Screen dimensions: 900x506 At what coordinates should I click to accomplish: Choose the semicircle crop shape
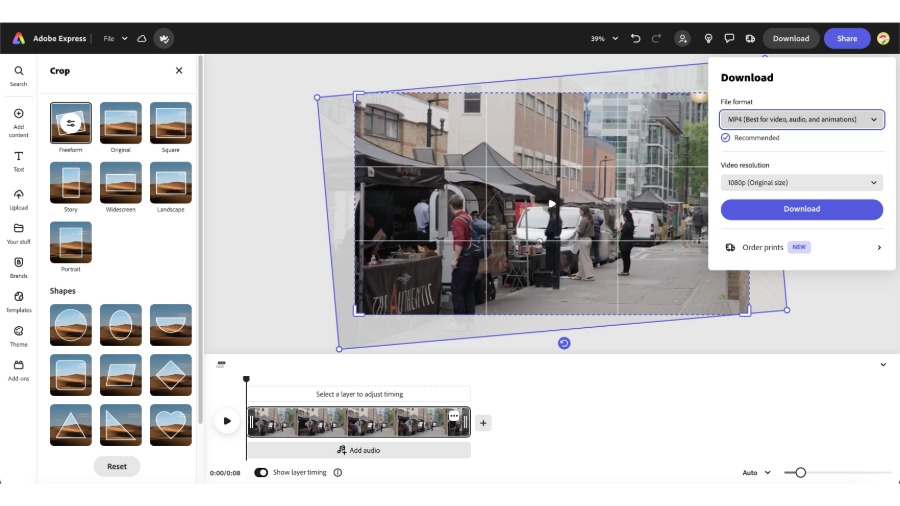[x=171, y=325]
